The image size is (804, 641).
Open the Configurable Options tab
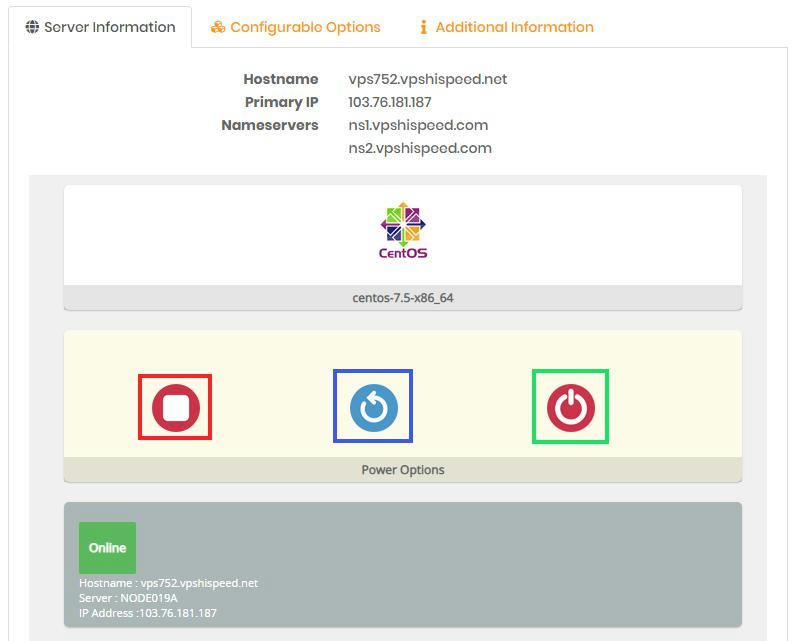(x=295, y=27)
